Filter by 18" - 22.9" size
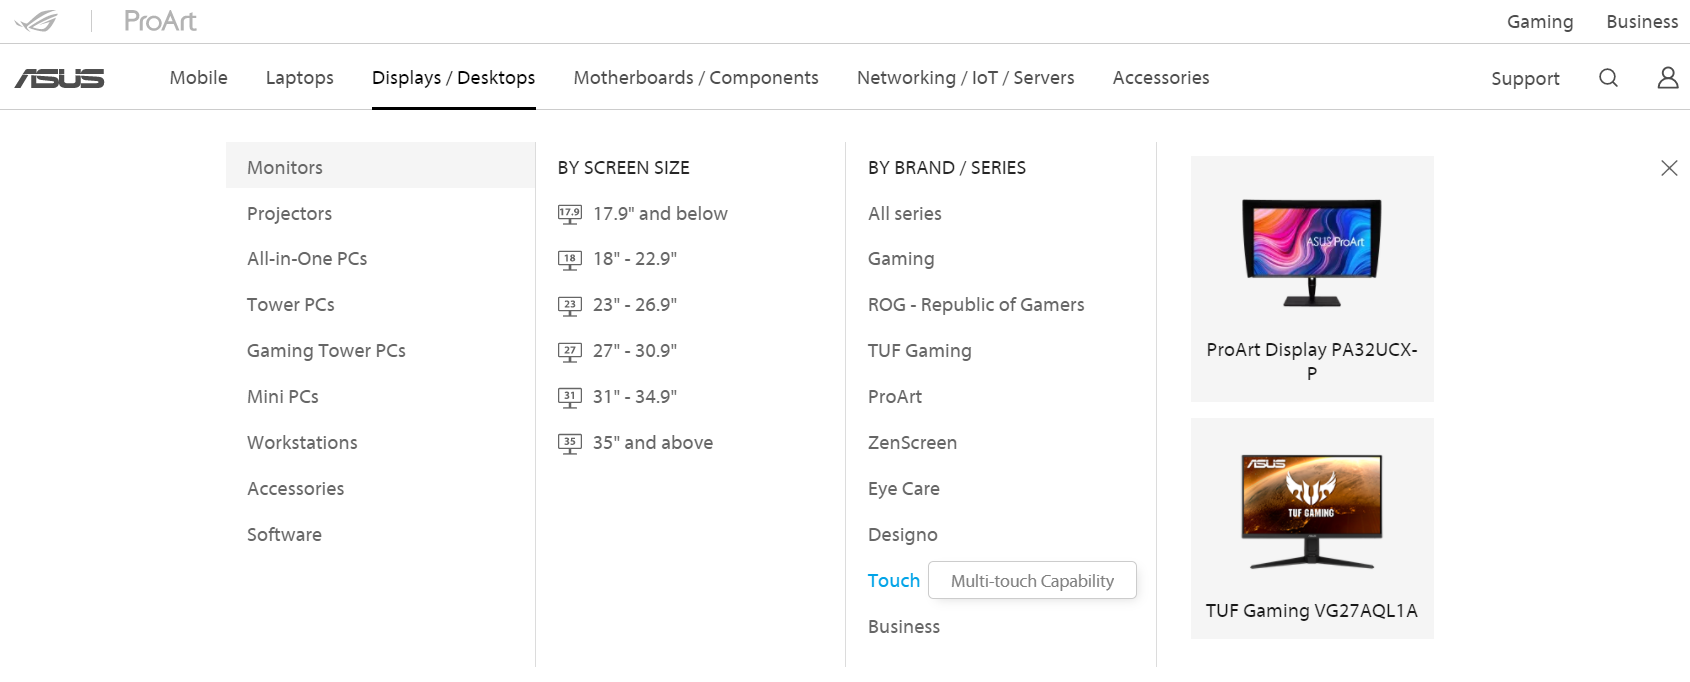Image resolution: width=1690 pixels, height=682 pixels. click(635, 259)
